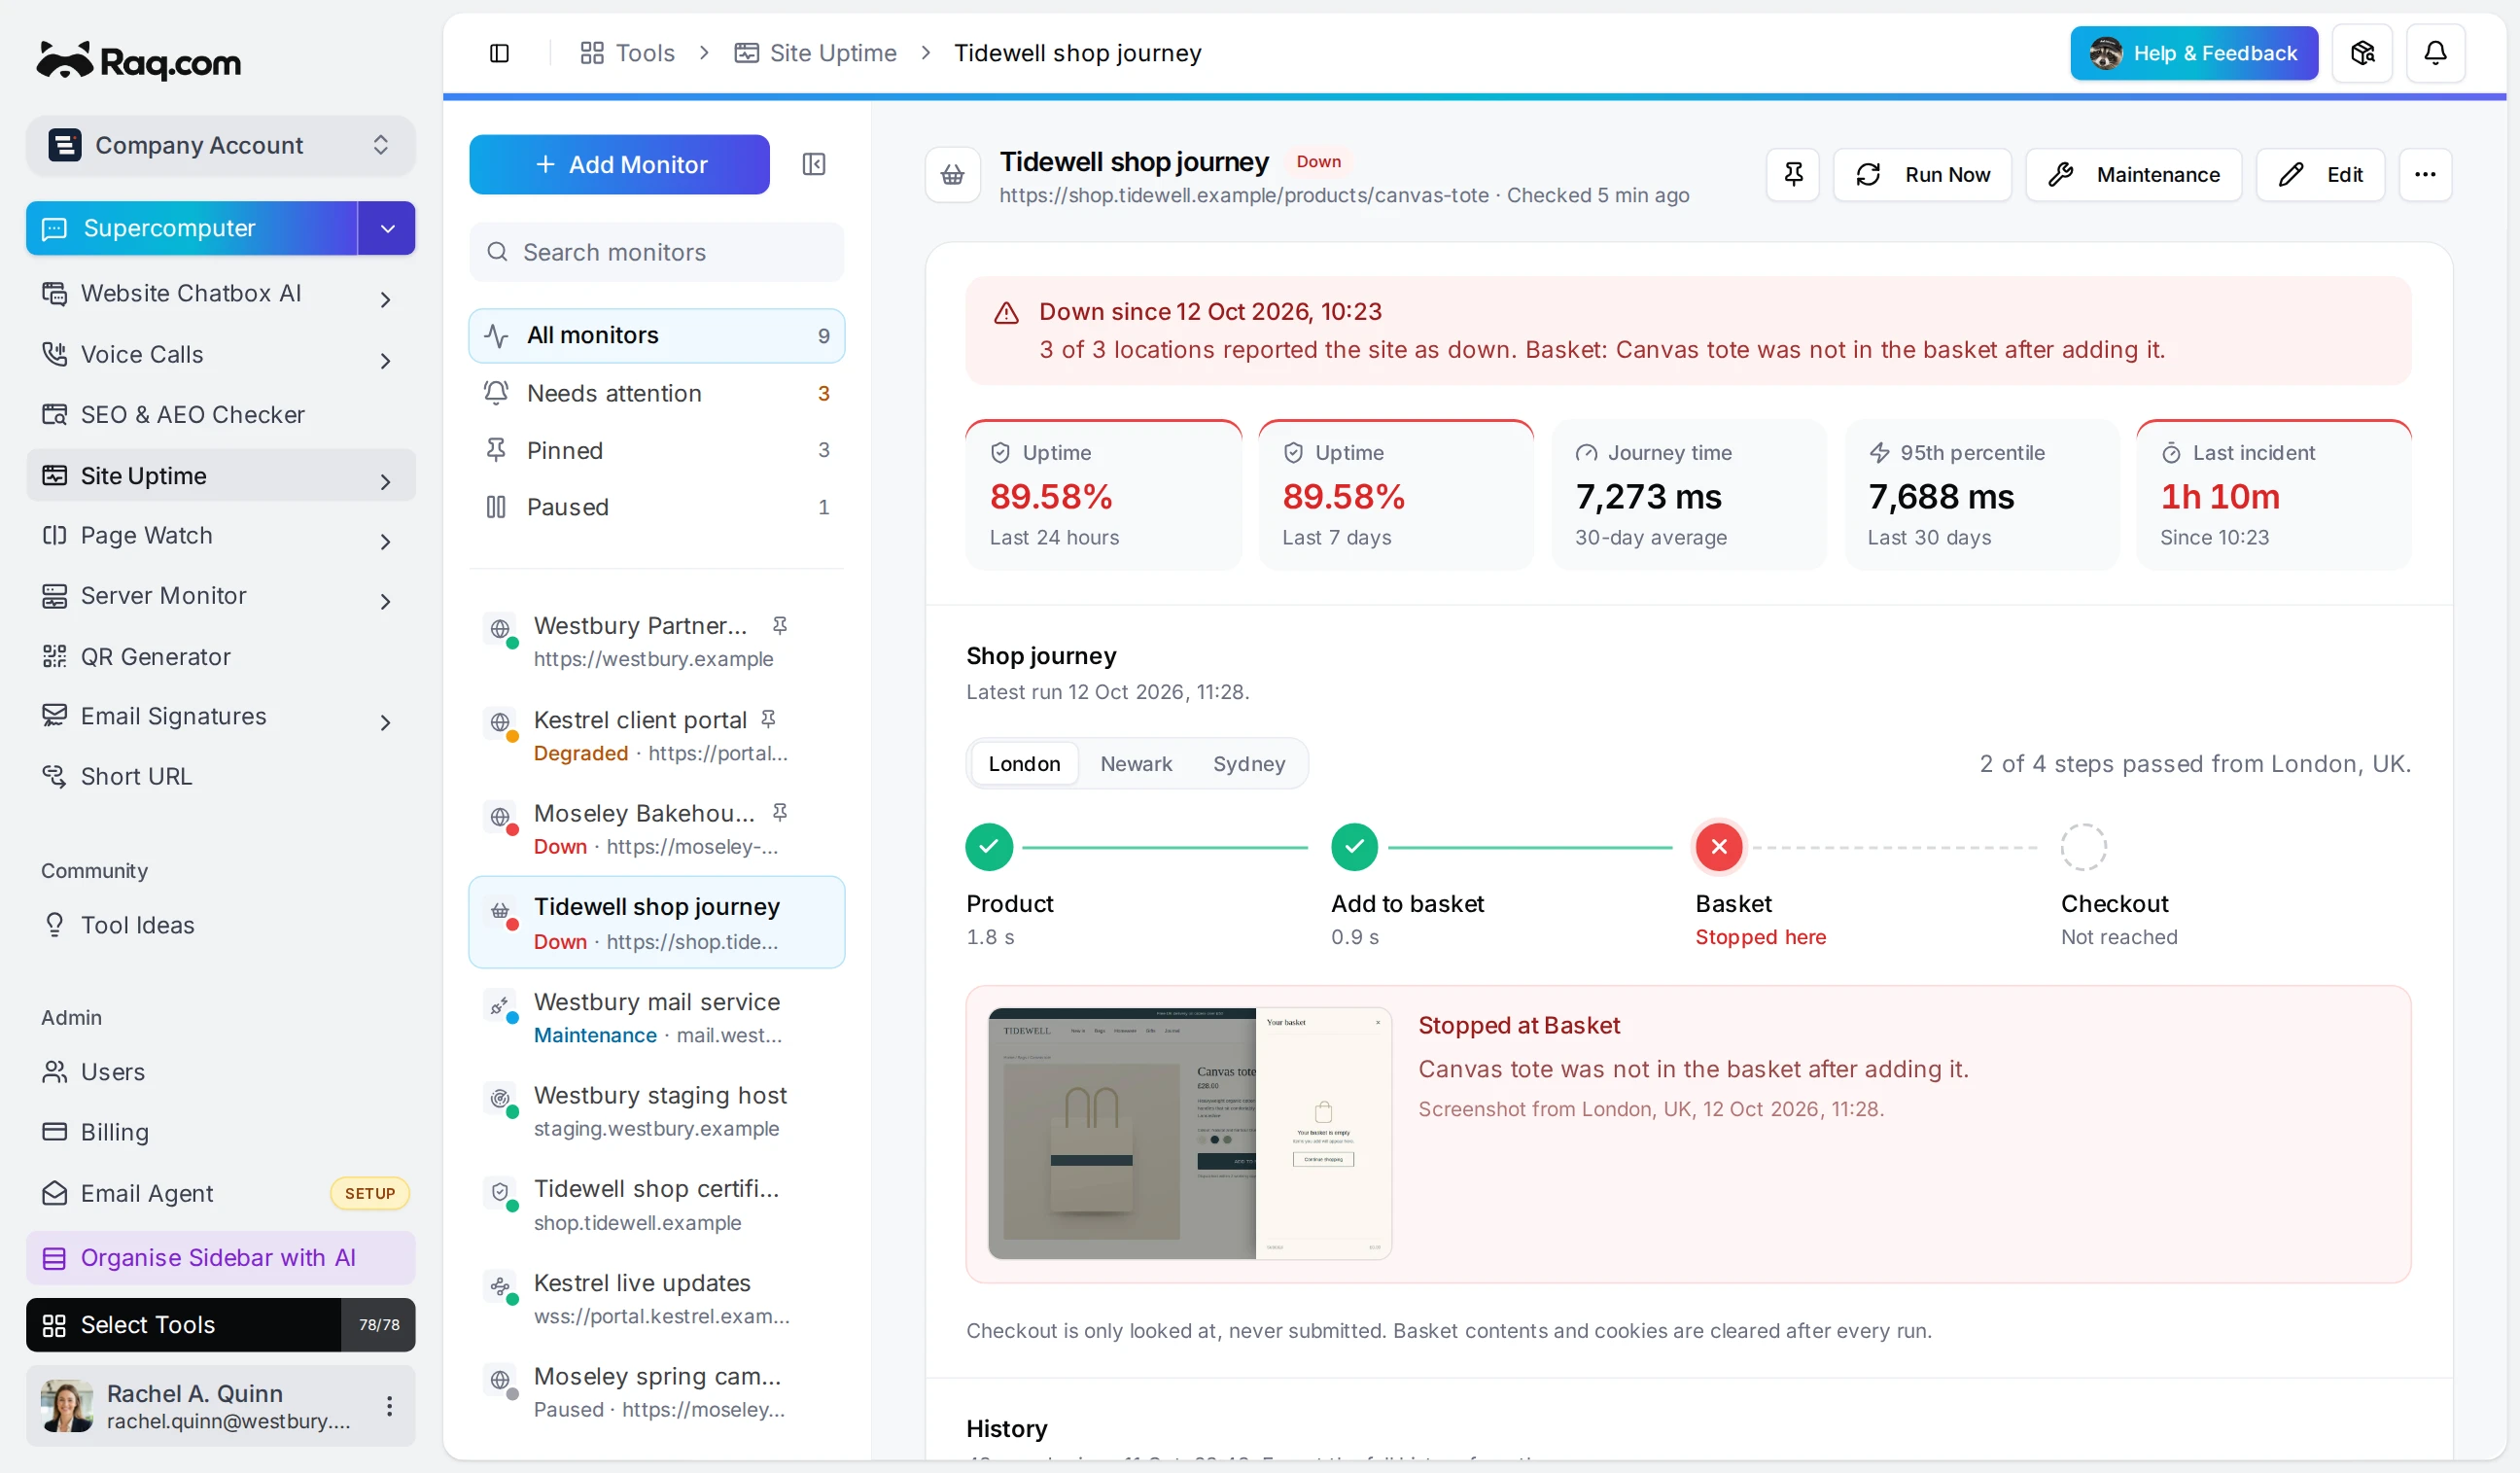Viewport: 2520px width, 1473px height.
Task: Open Maintenance settings
Action: click(2133, 175)
